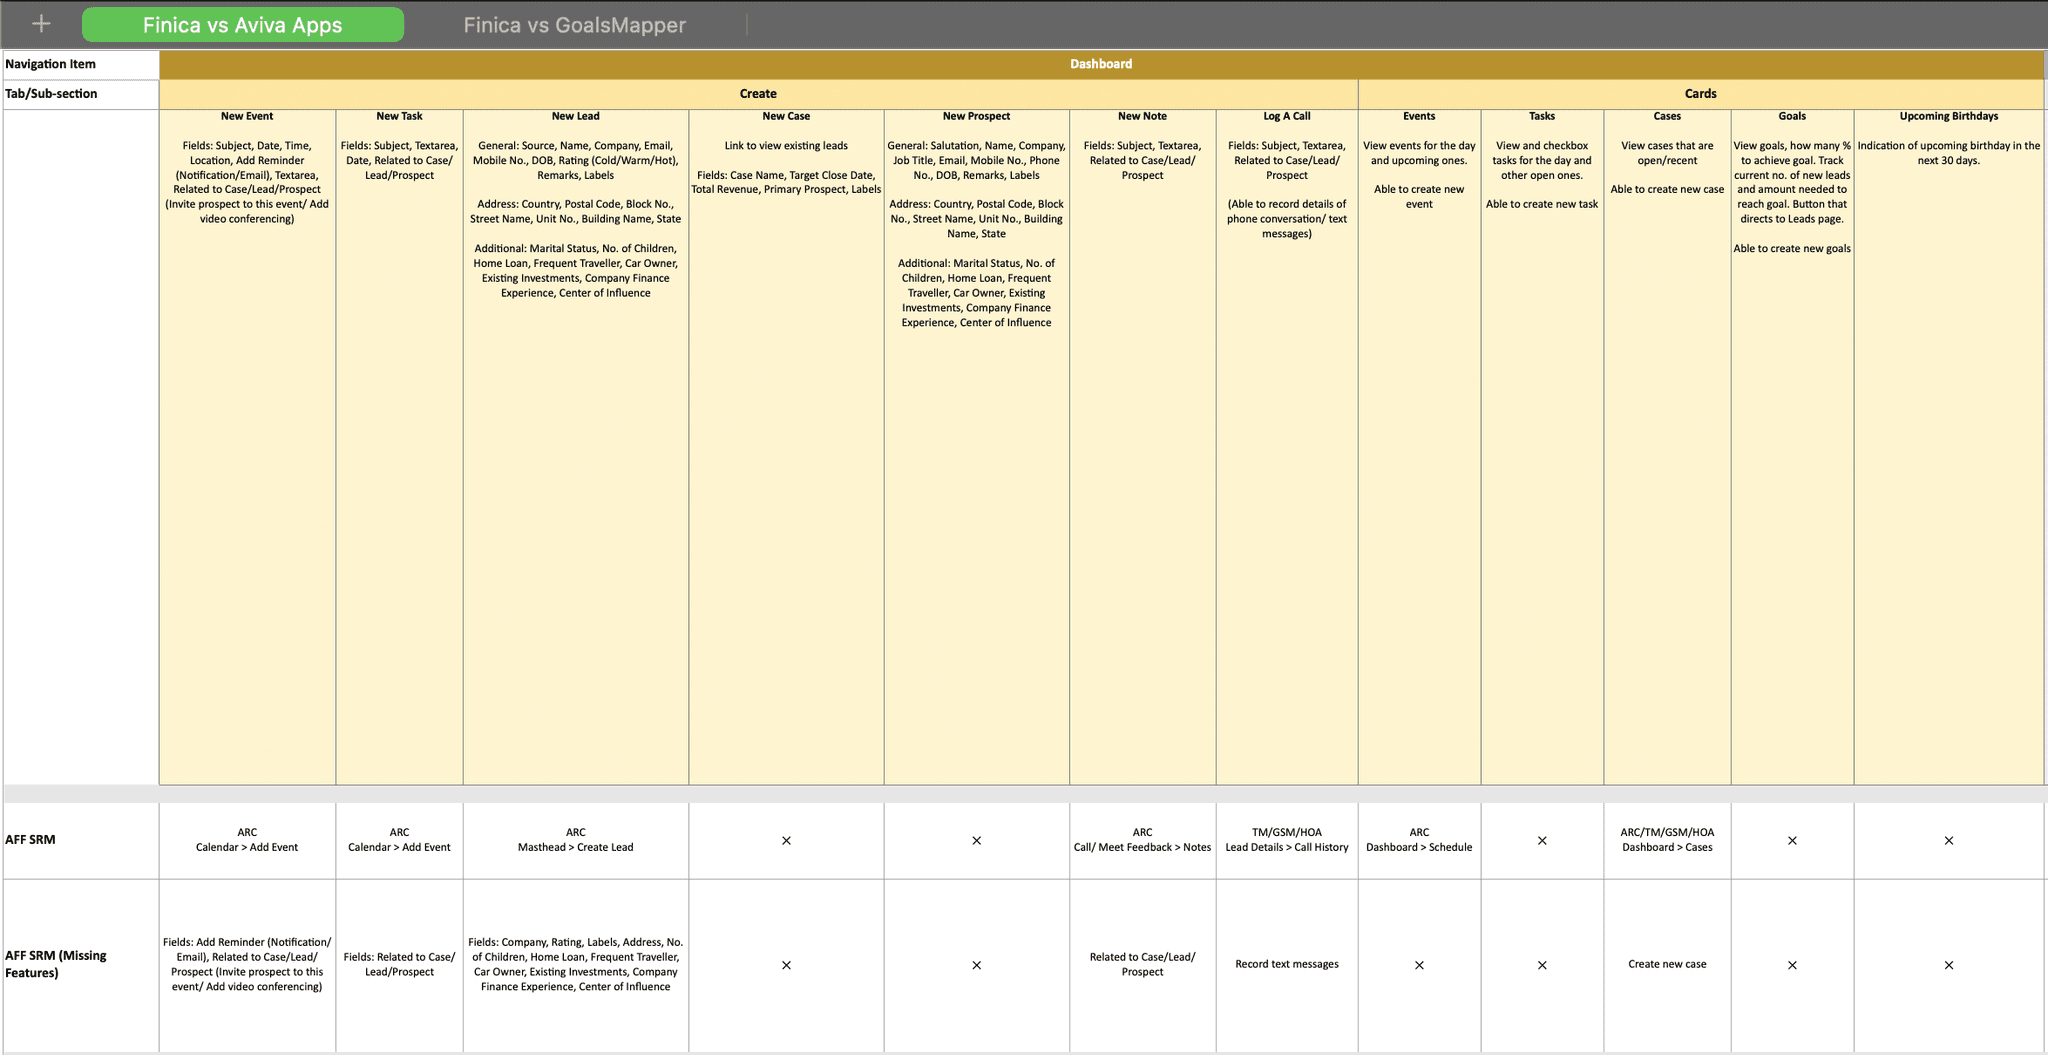Click 'Lead Details > Call History' cell
The width and height of the screenshot is (2048, 1055).
1287,840
